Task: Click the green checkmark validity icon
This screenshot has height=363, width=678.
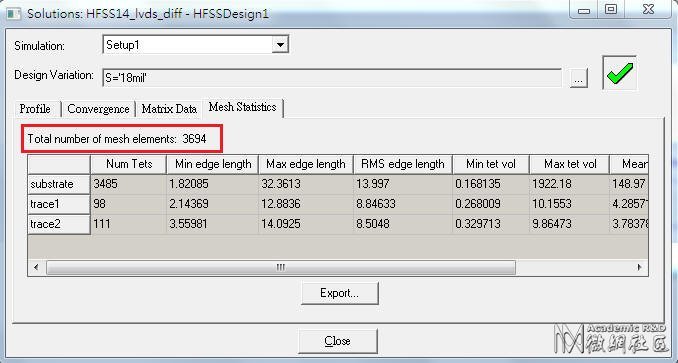Action: 620,73
